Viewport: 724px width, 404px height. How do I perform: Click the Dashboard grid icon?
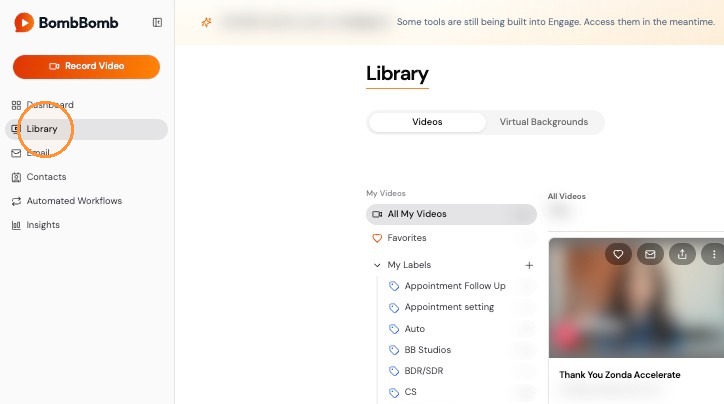16,105
